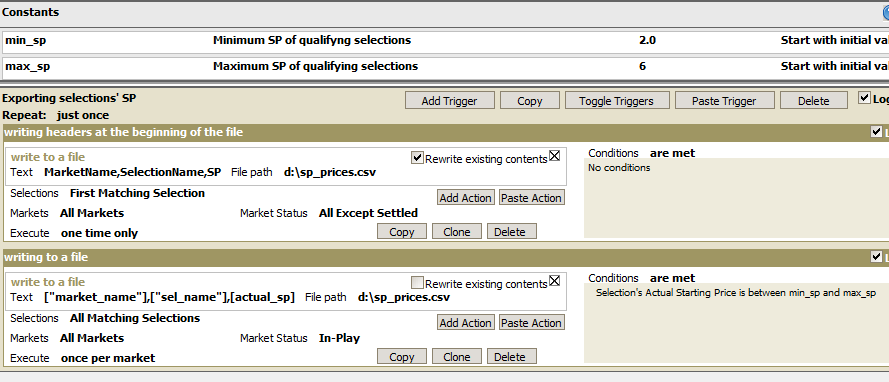Edit the MarketName,SelectionName,SP text field

[133, 172]
